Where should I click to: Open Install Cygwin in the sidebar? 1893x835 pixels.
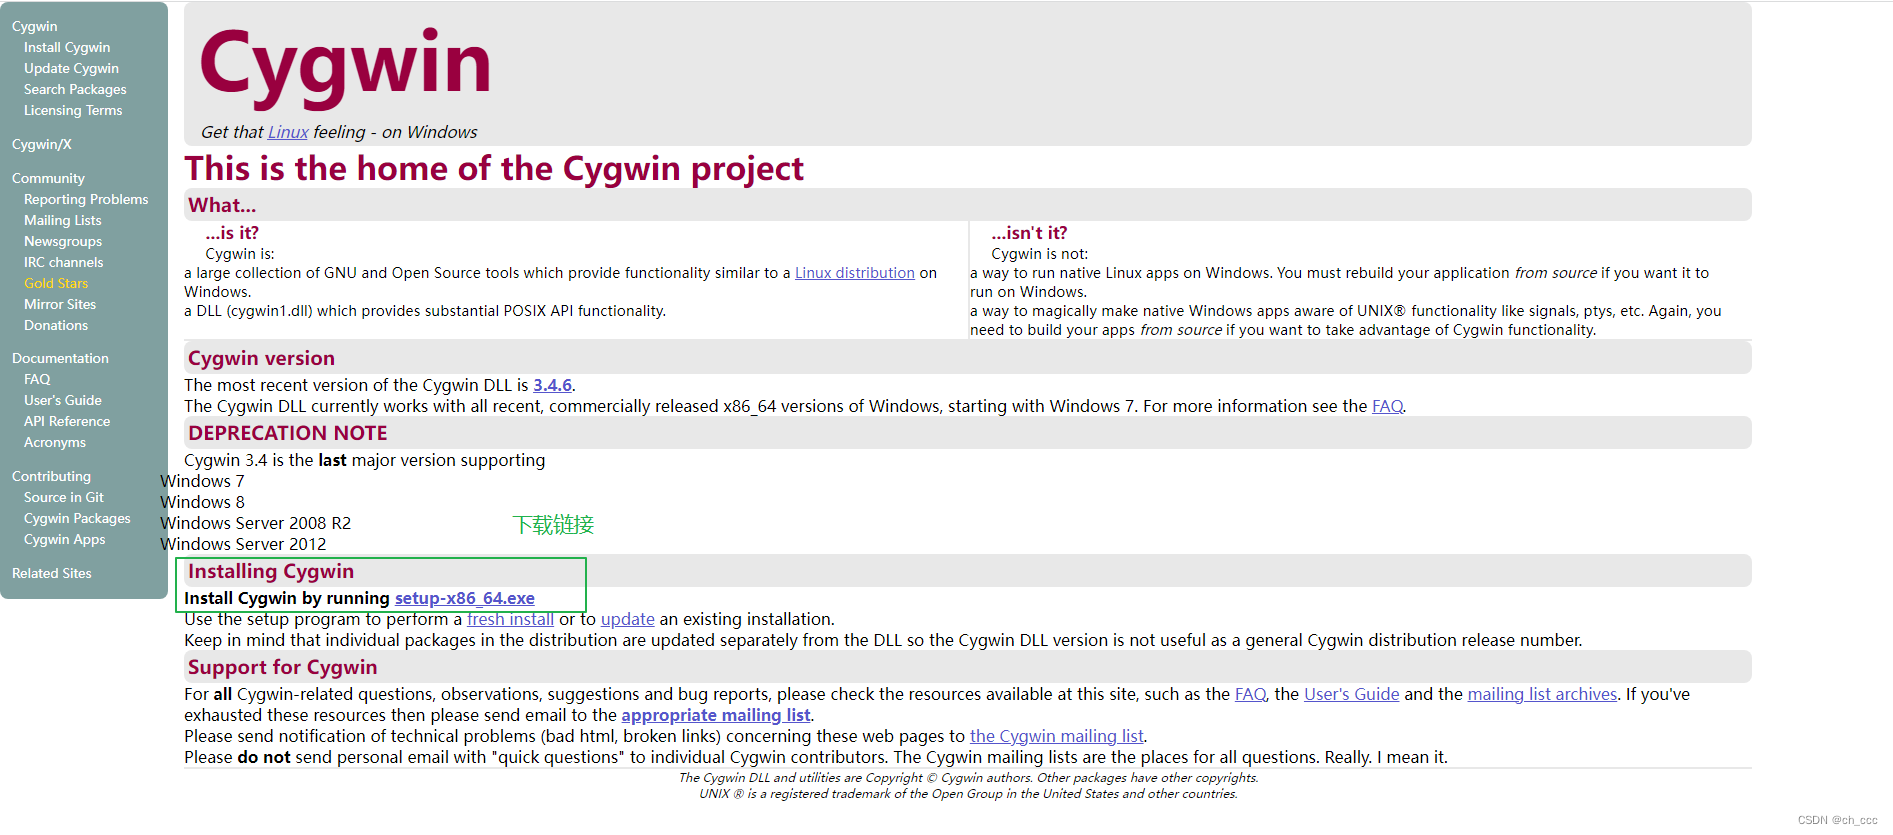(67, 47)
